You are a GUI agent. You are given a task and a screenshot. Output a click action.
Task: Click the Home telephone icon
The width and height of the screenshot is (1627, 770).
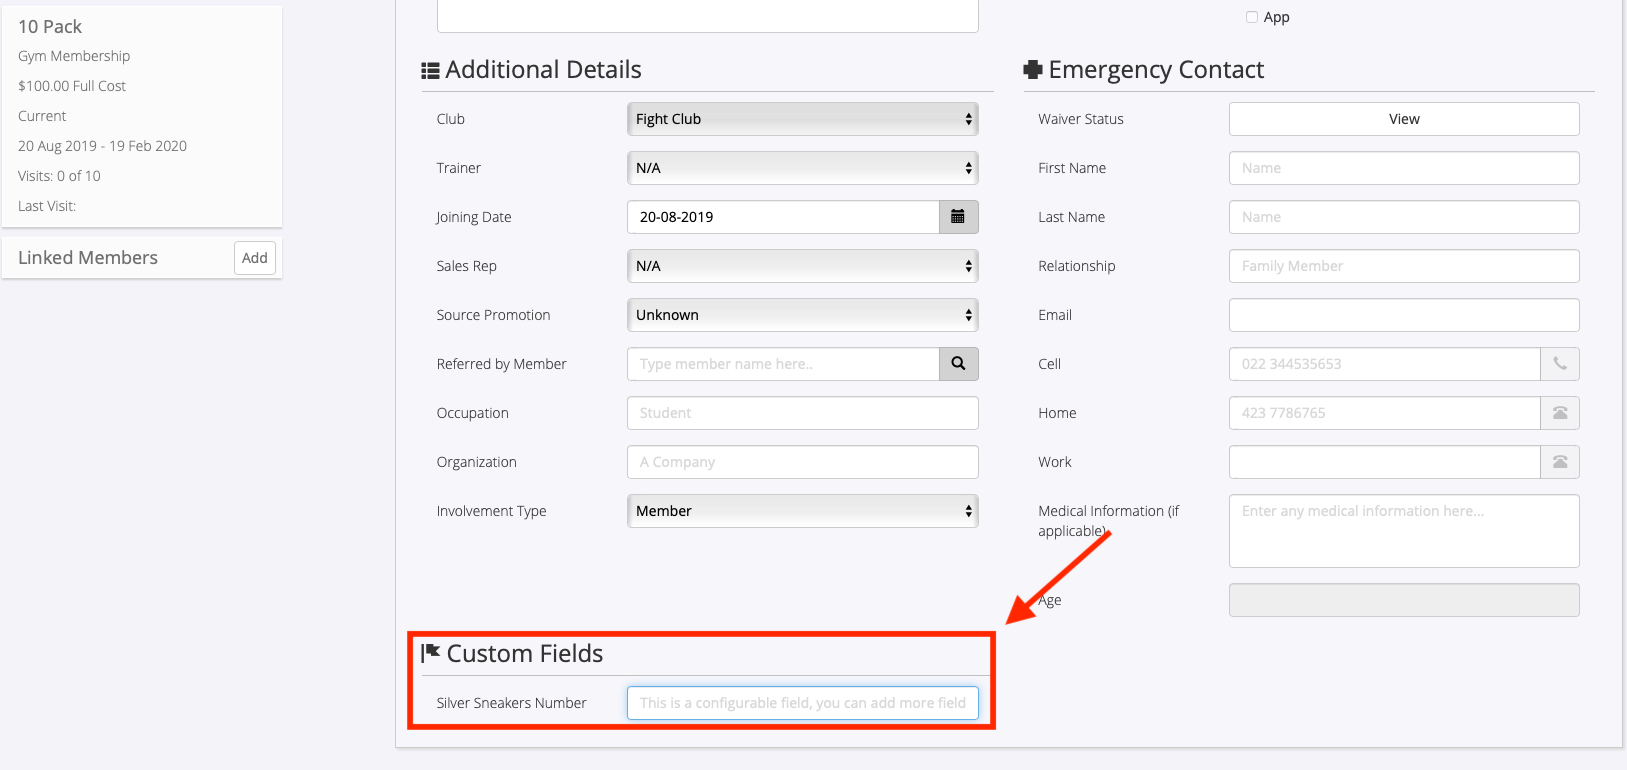[1560, 413]
